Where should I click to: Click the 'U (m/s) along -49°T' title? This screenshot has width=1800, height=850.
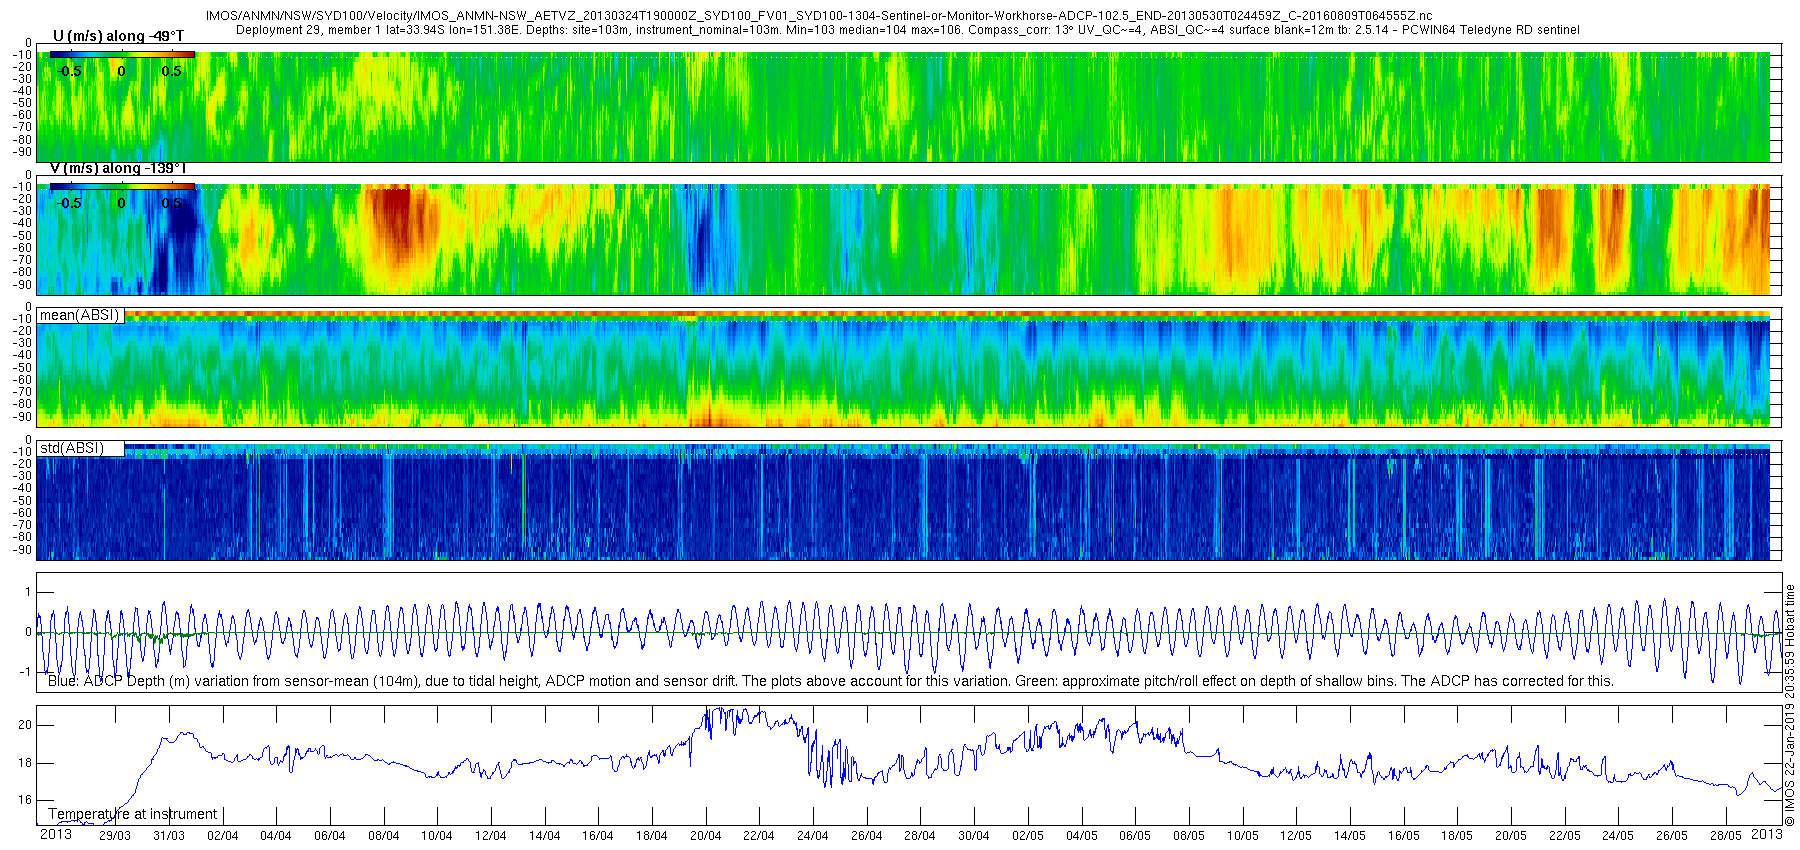(118, 36)
